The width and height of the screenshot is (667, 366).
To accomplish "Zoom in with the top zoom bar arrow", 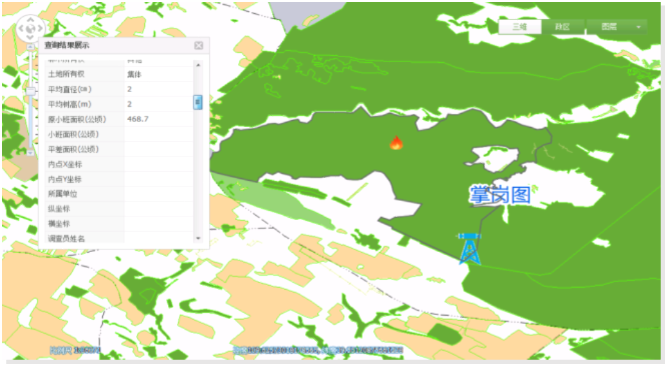I will (30, 47).
